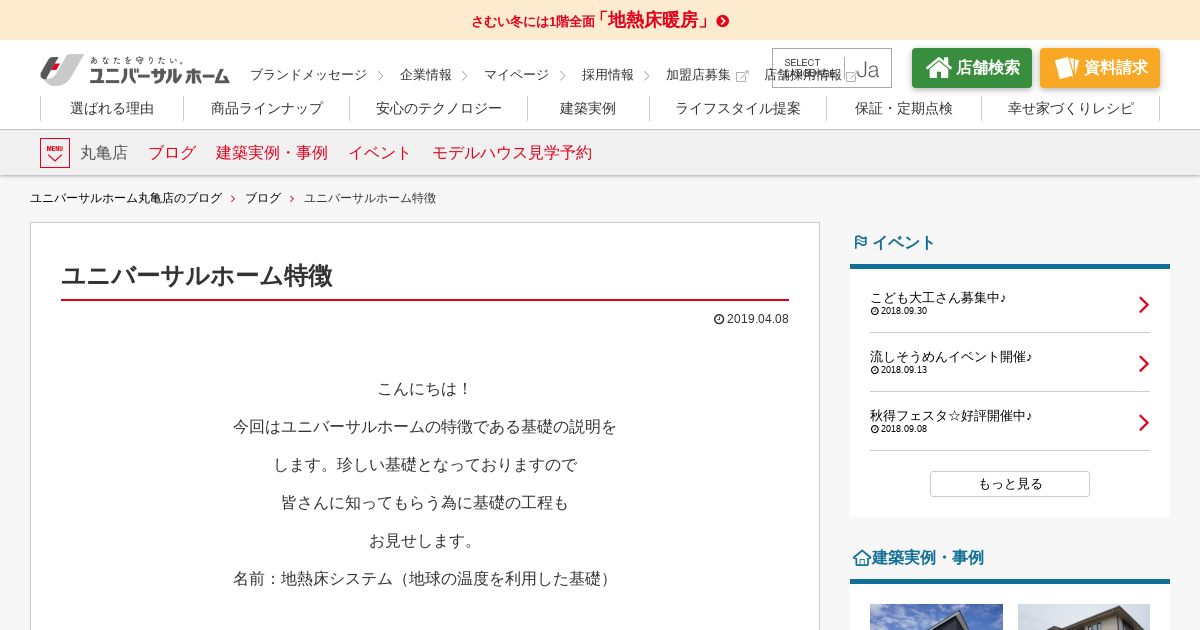The image size is (1200, 630).
Task: Click the date text 2018.09.30
Action: pos(904,311)
